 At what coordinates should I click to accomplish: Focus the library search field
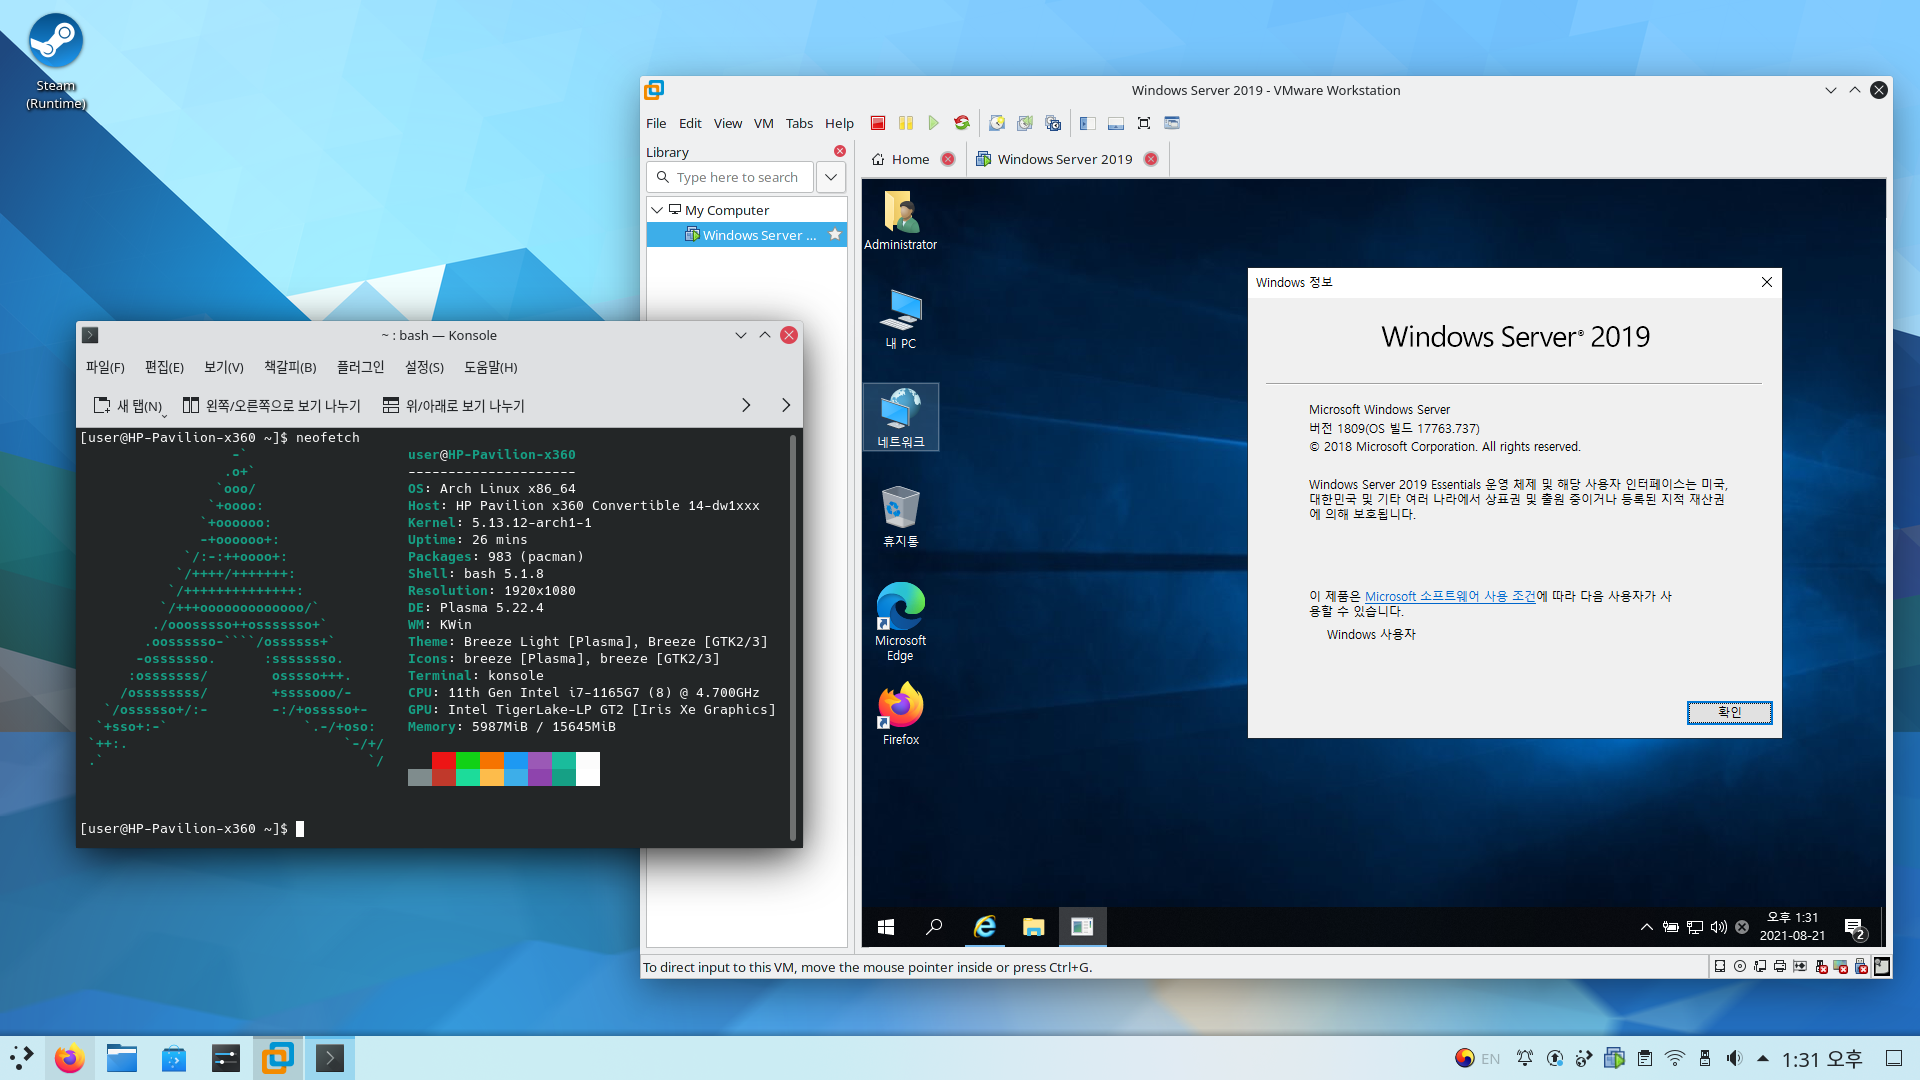coord(737,177)
